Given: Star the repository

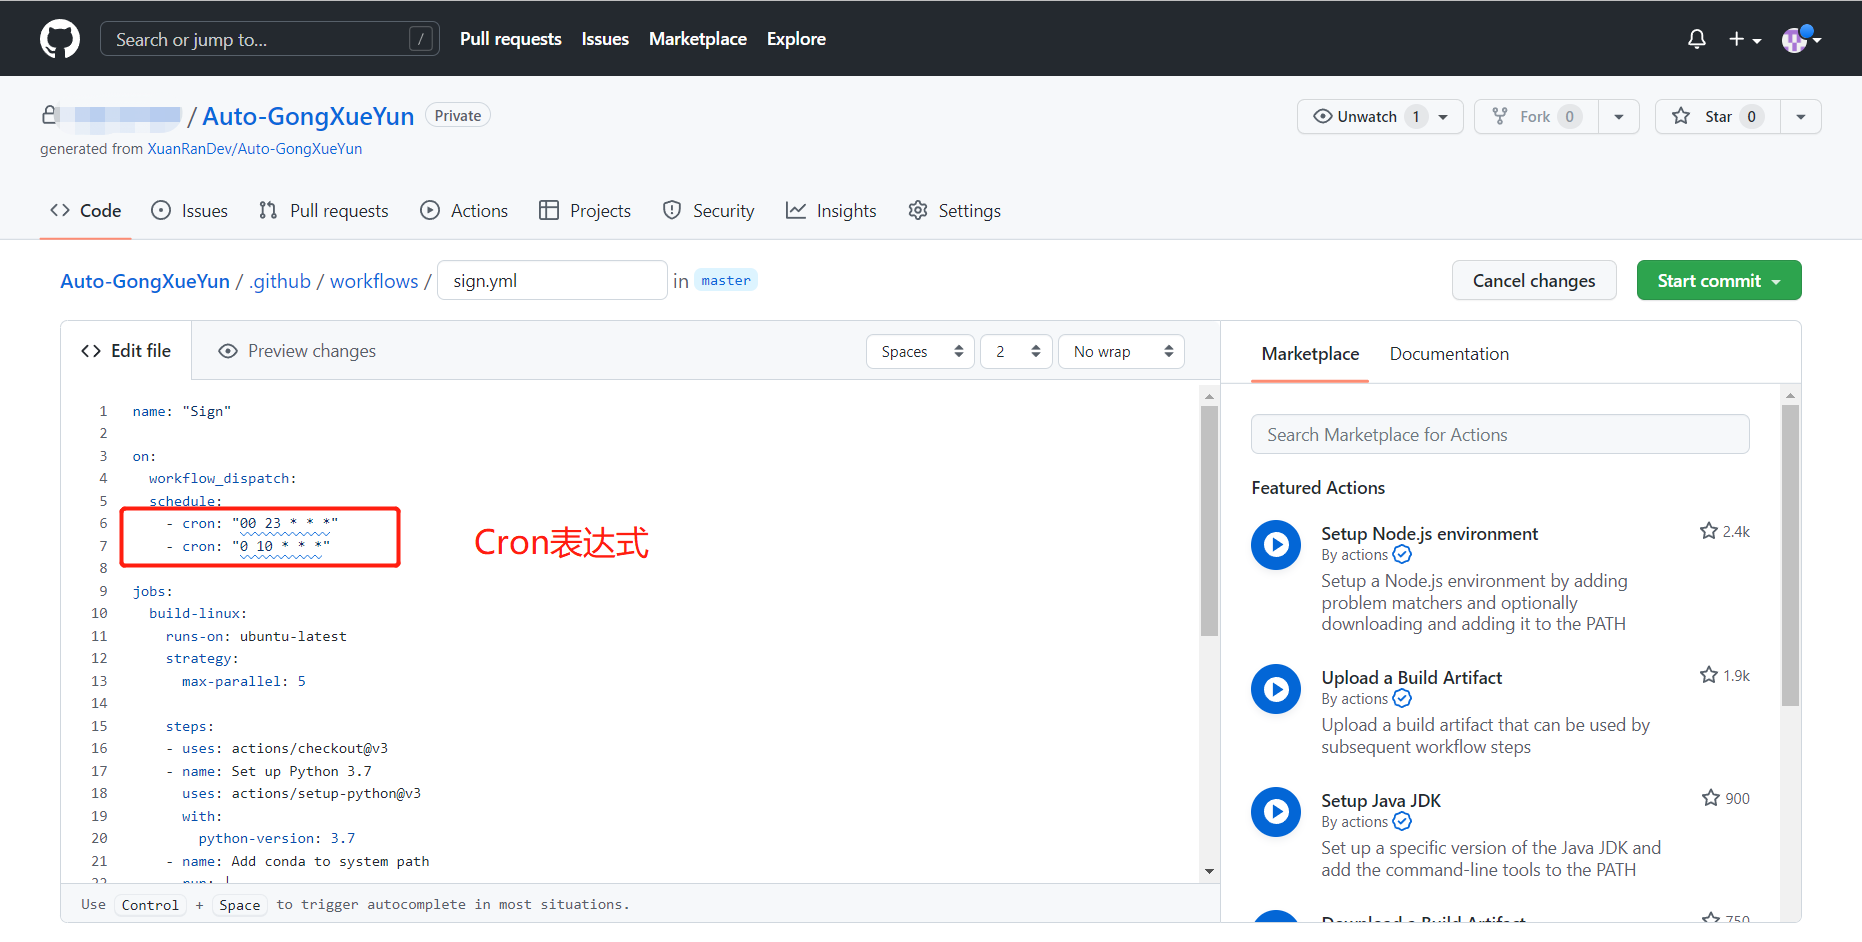Looking at the screenshot, I should pos(1717,117).
